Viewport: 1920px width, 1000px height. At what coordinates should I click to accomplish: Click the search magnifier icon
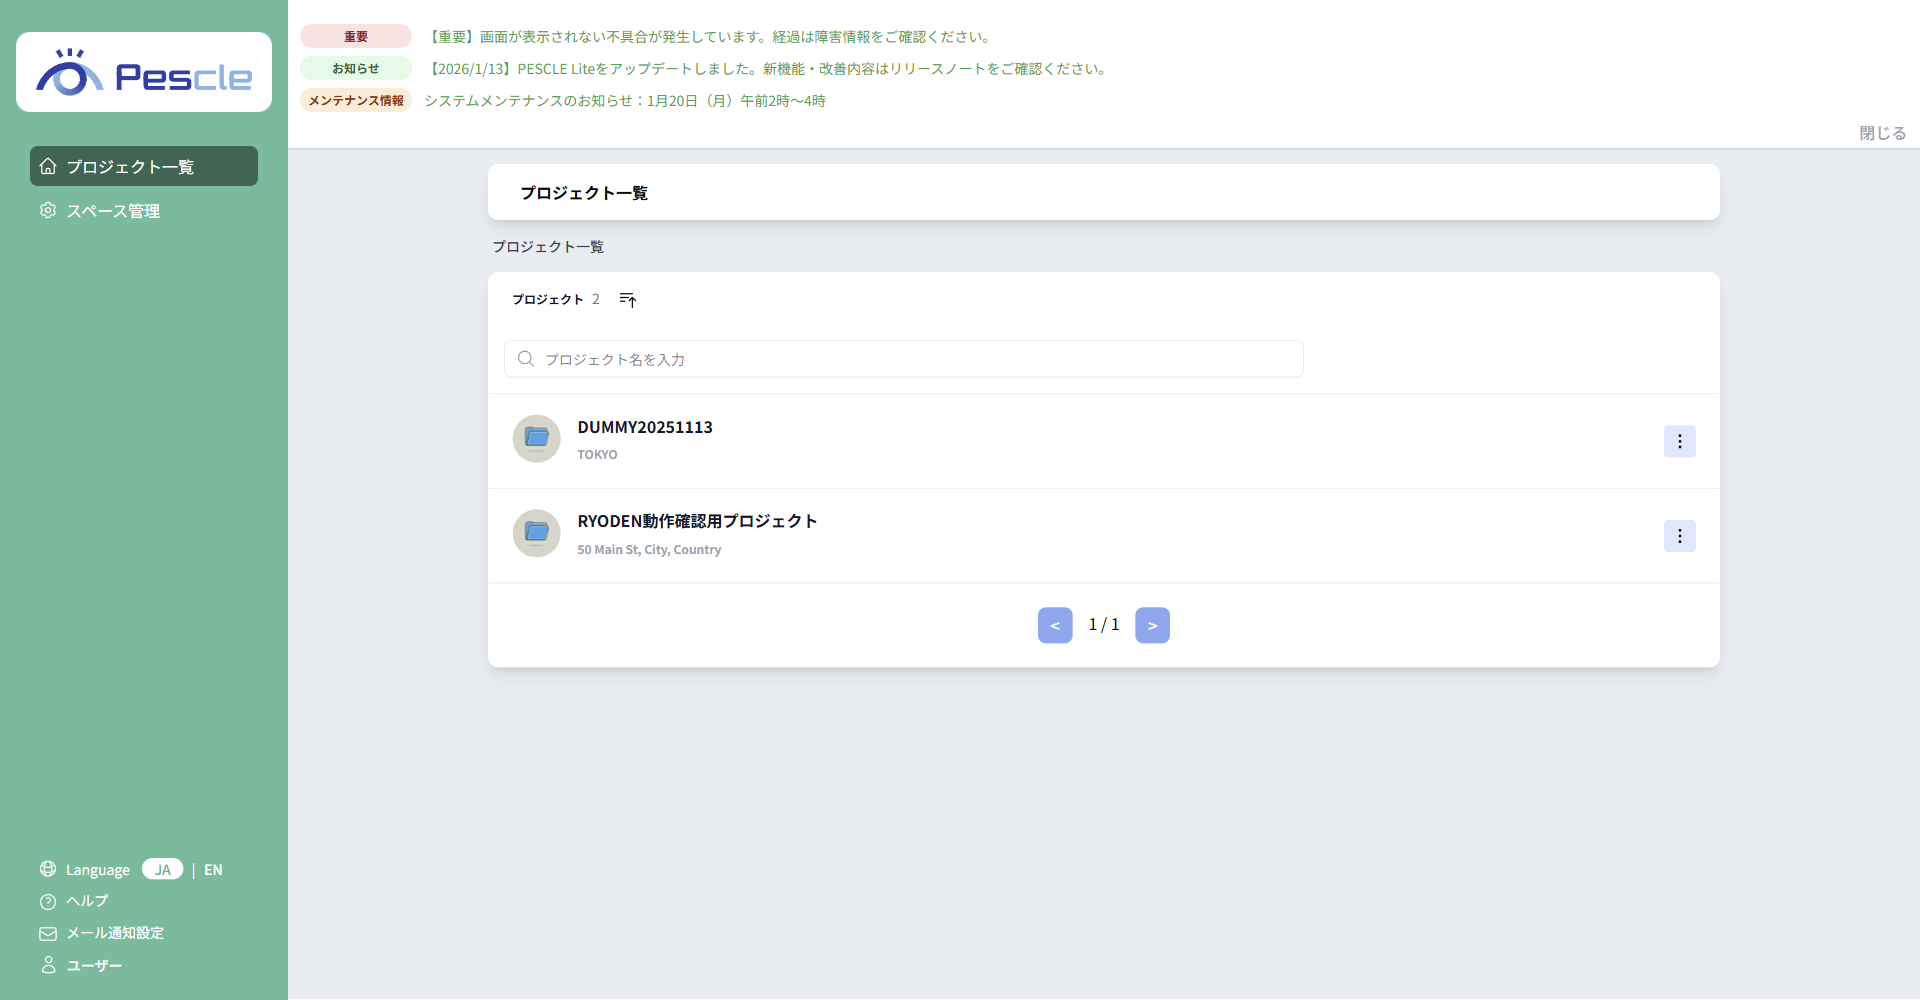click(x=526, y=359)
